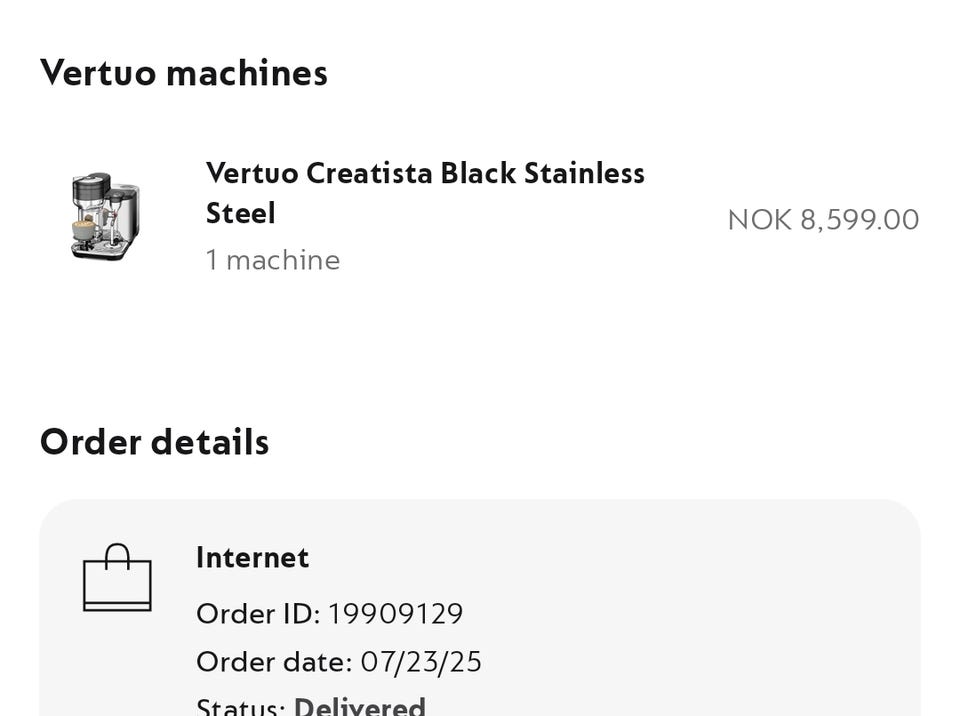Screen dimensions: 960x716
Task: Select the order number 19909129
Action: click(x=395, y=613)
